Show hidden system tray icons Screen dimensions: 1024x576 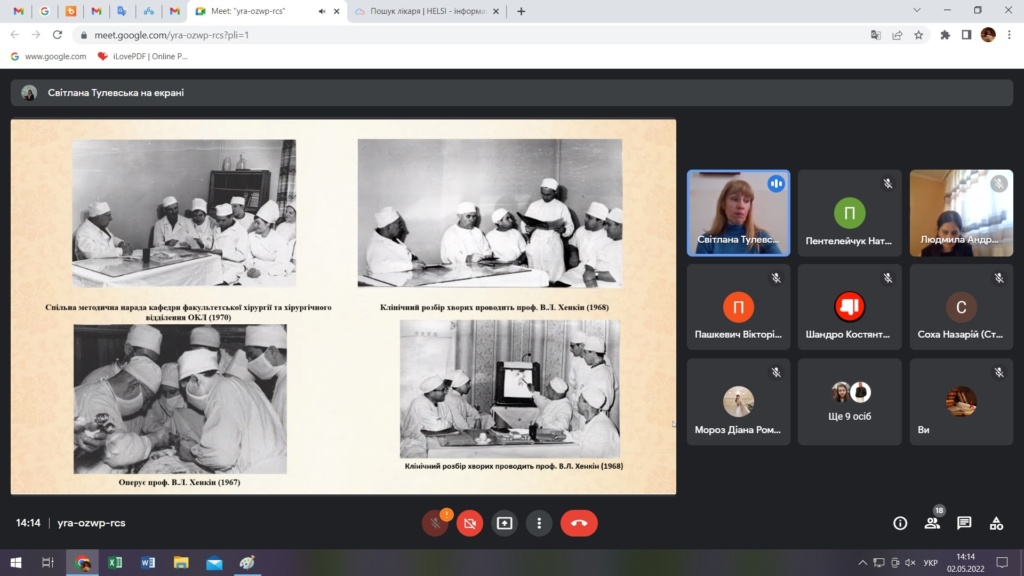pos(863,563)
